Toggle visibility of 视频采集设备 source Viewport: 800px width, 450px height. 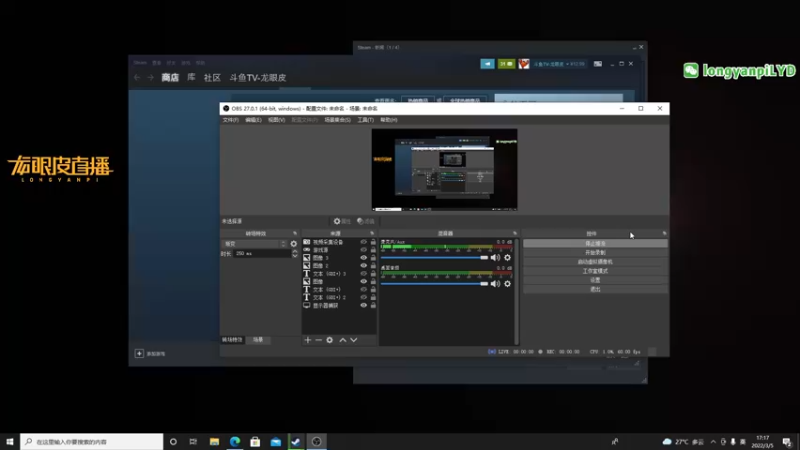(363, 242)
